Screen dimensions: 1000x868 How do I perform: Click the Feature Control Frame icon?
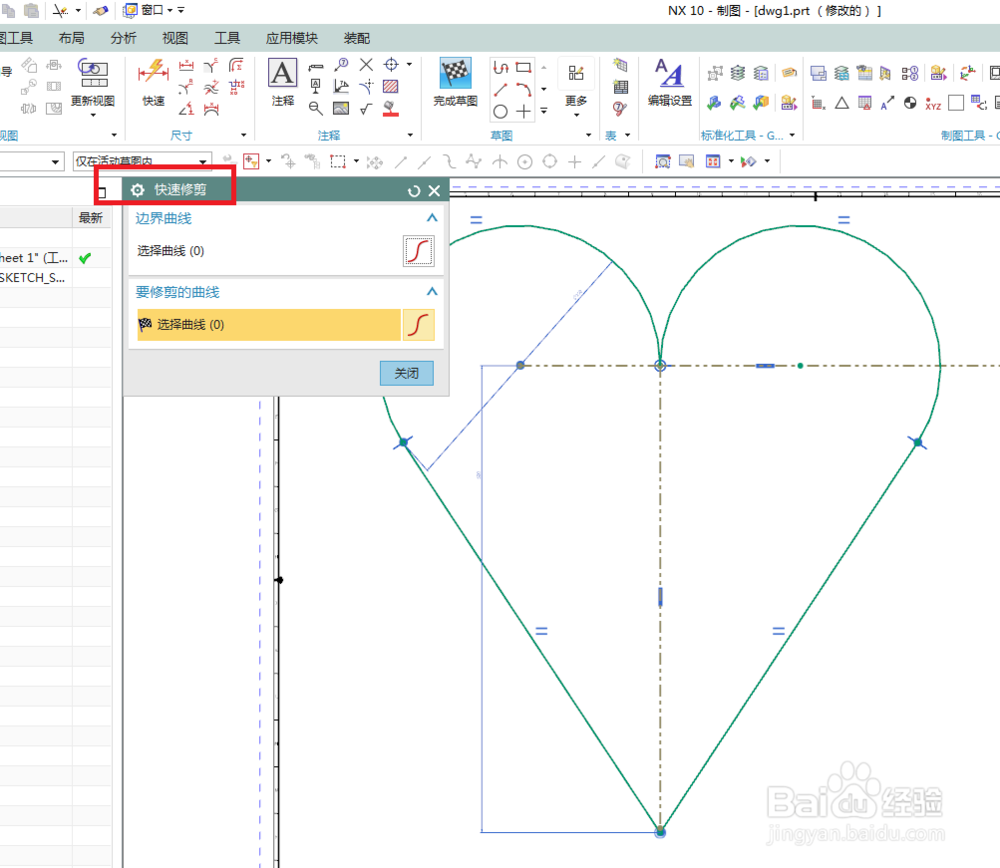tap(316, 67)
